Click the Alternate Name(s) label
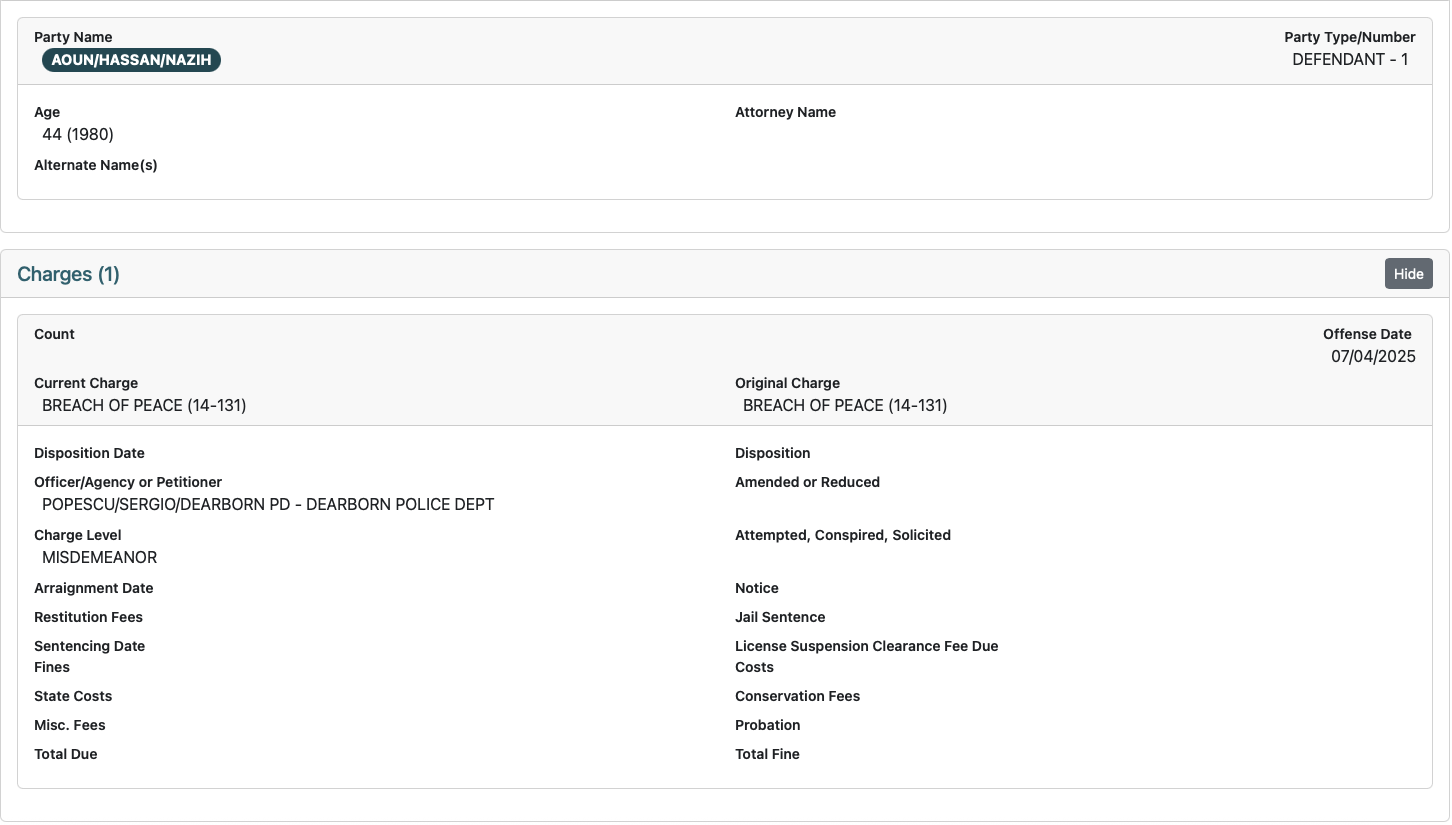 tap(96, 165)
